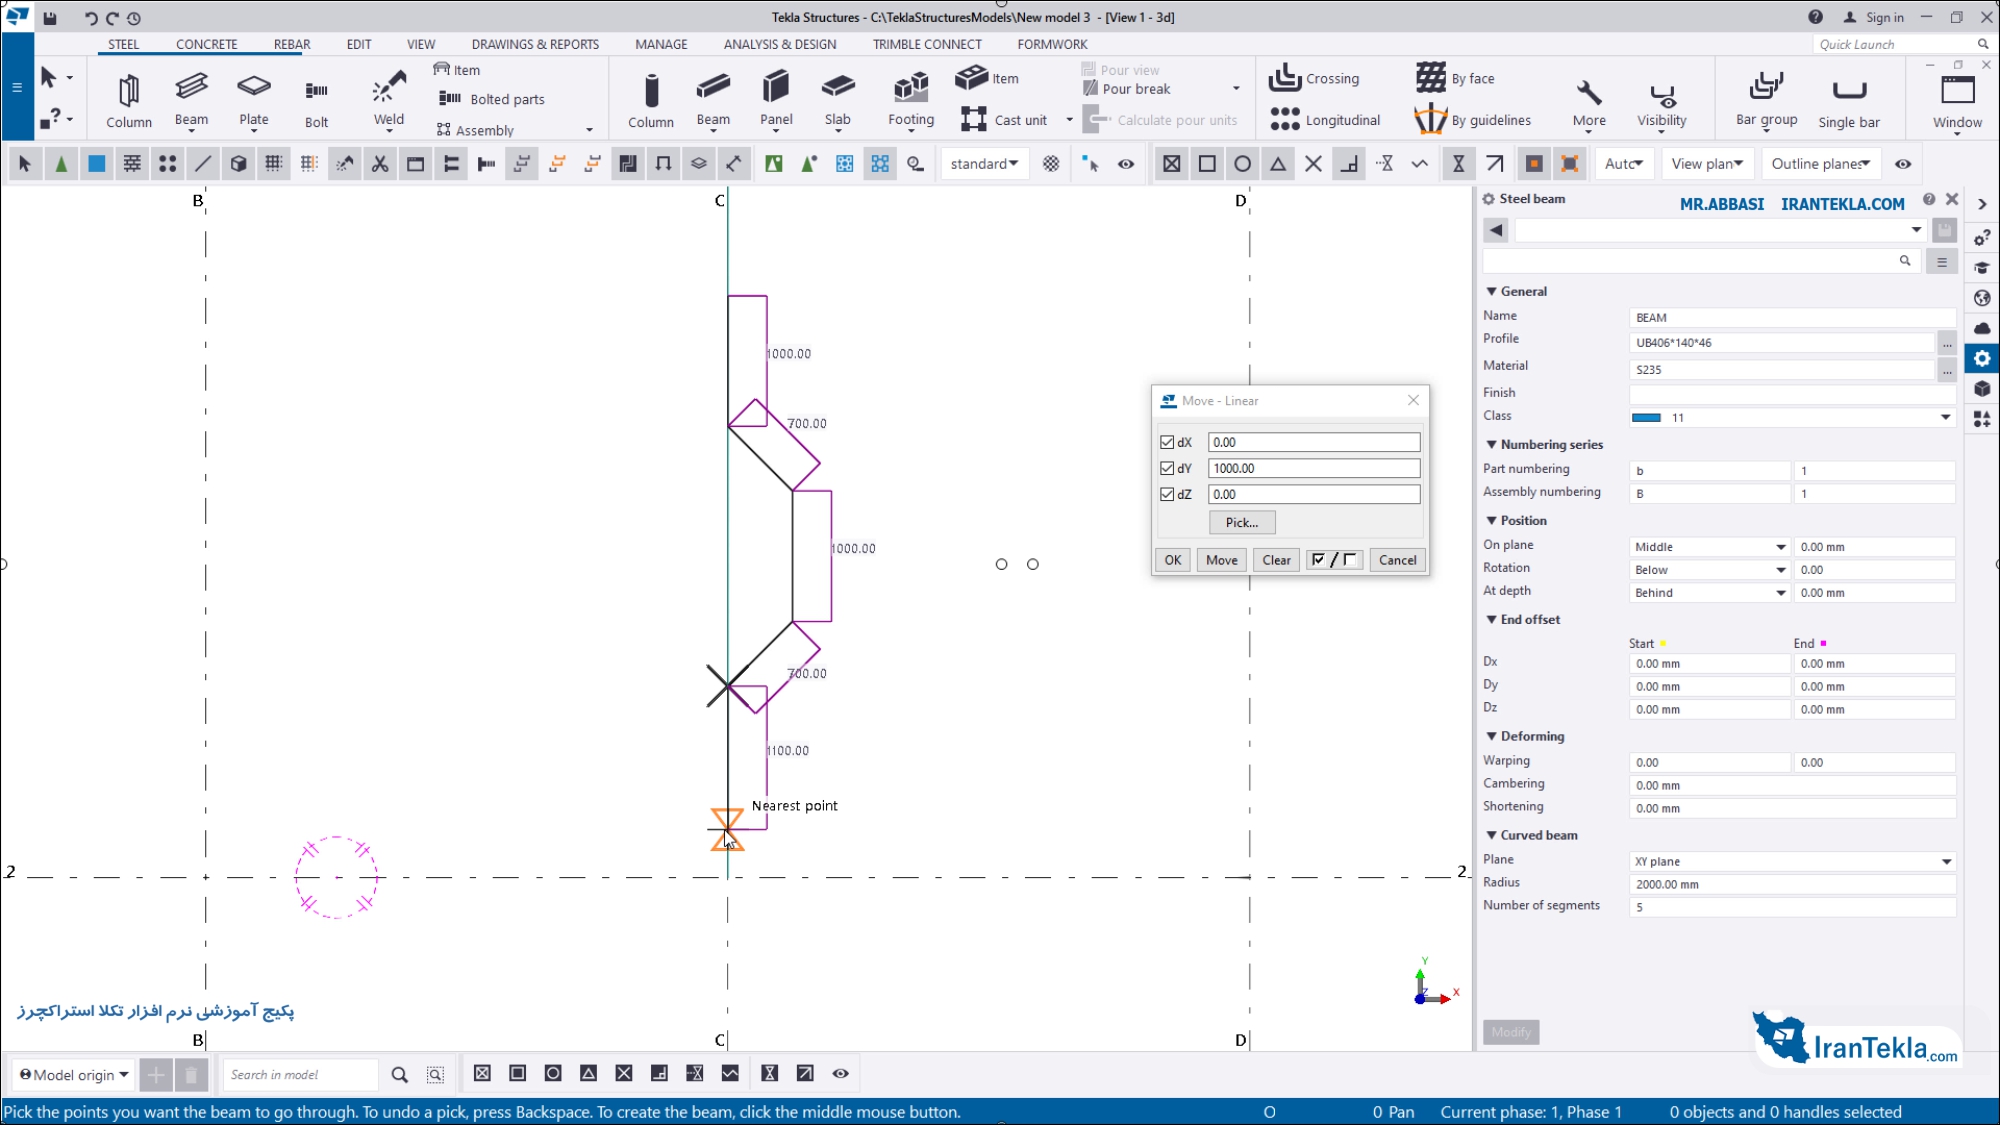This screenshot has height=1125, width=2000.
Task: Open the Rotation Below dropdown
Action: (1710, 570)
